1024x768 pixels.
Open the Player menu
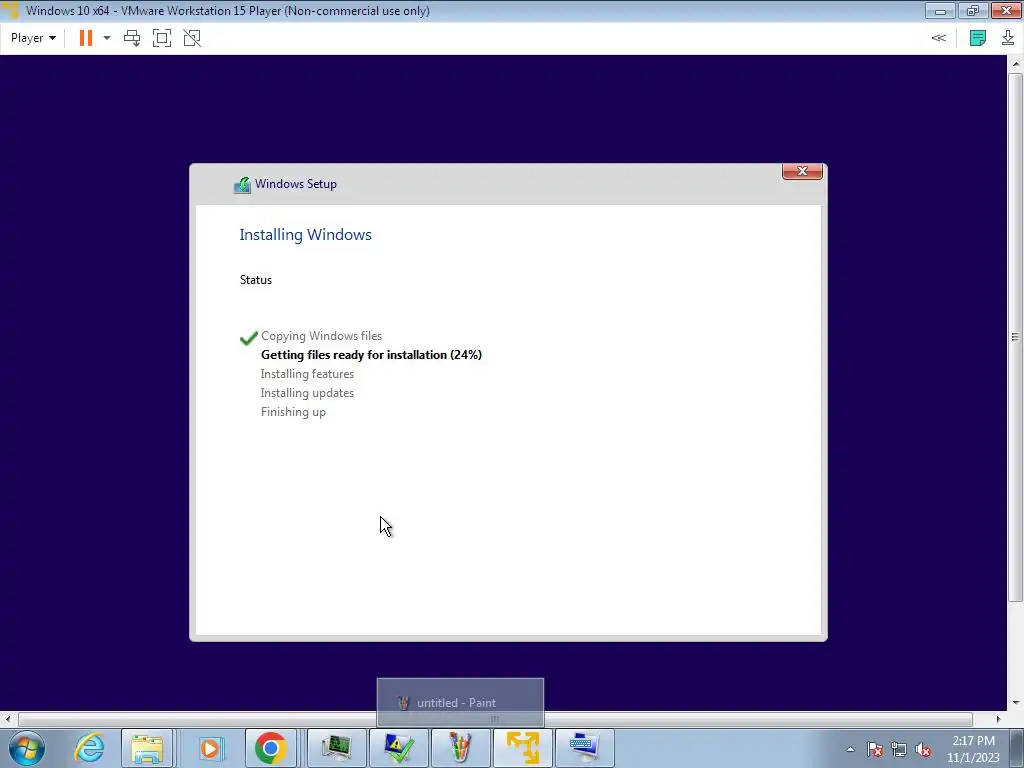[33, 38]
